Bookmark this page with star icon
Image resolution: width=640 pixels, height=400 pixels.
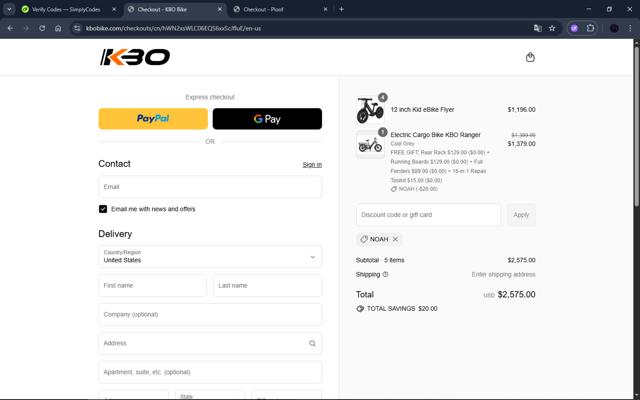552,28
